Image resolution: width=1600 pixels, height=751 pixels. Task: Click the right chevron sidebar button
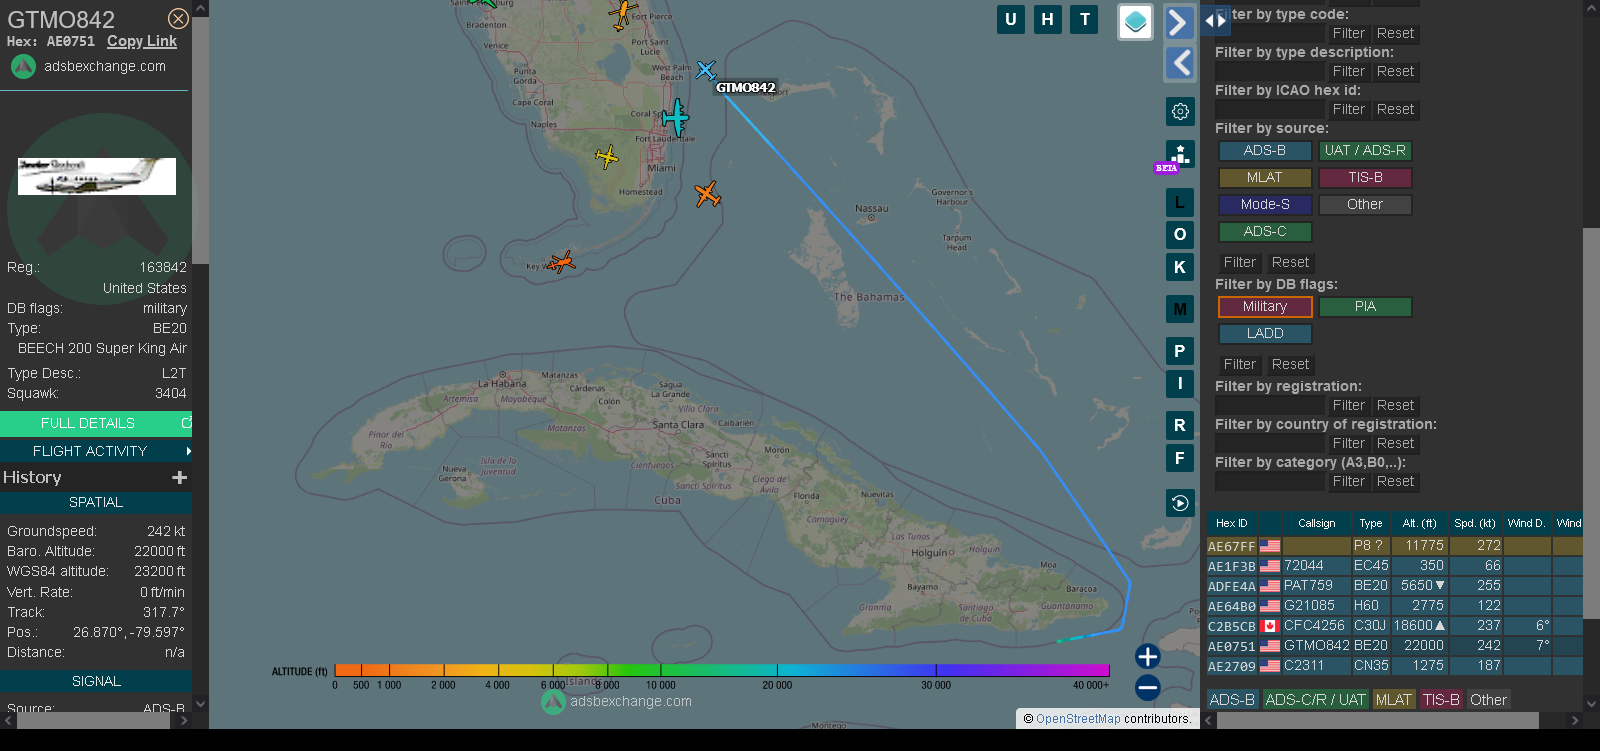1180,22
